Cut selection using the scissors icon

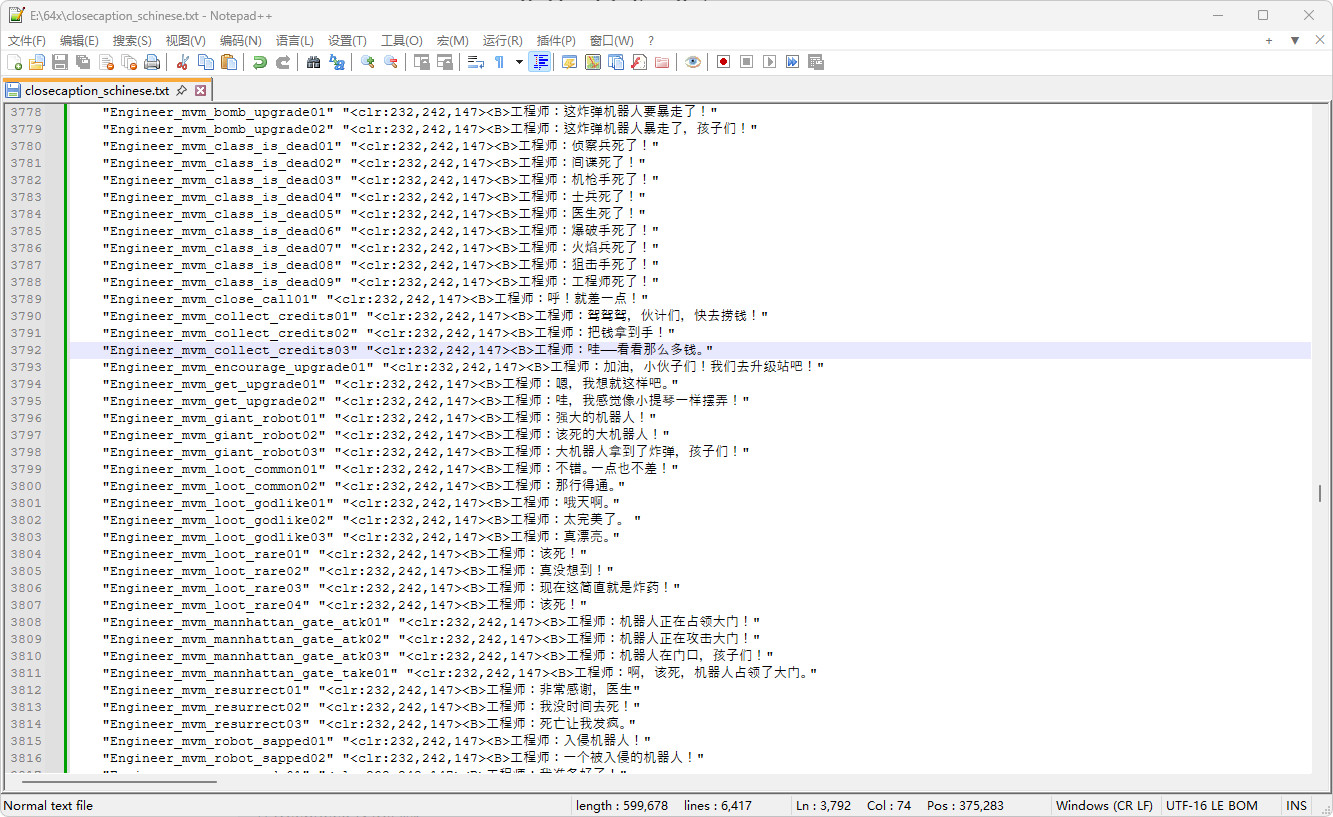182,62
